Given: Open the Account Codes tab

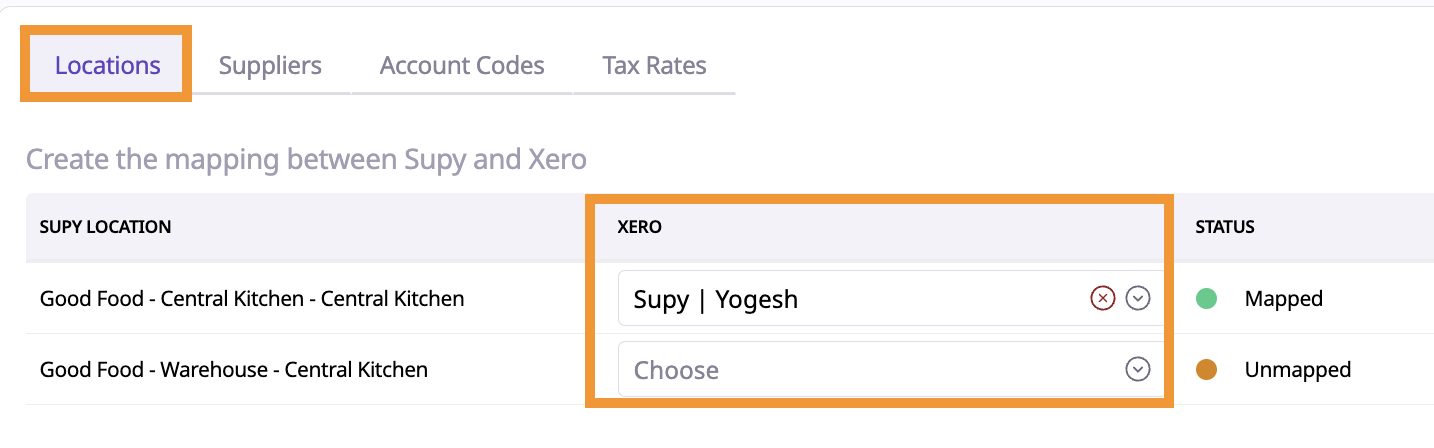Looking at the screenshot, I should [x=462, y=66].
